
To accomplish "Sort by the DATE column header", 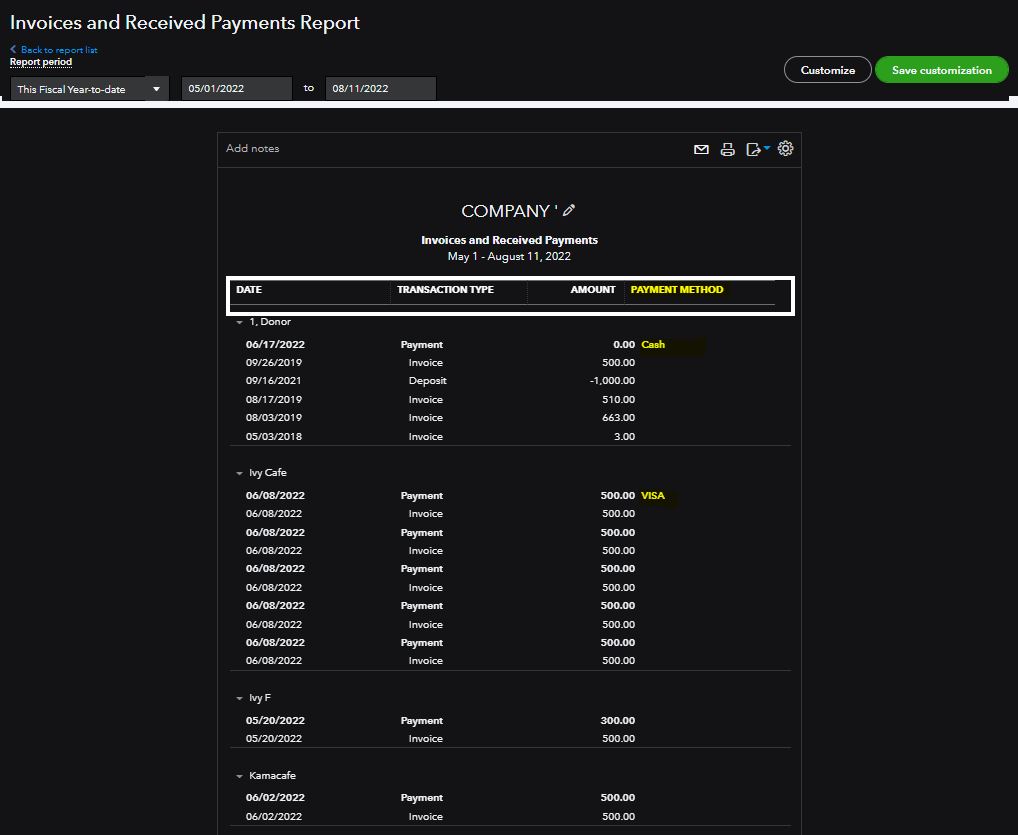I will [249, 290].
